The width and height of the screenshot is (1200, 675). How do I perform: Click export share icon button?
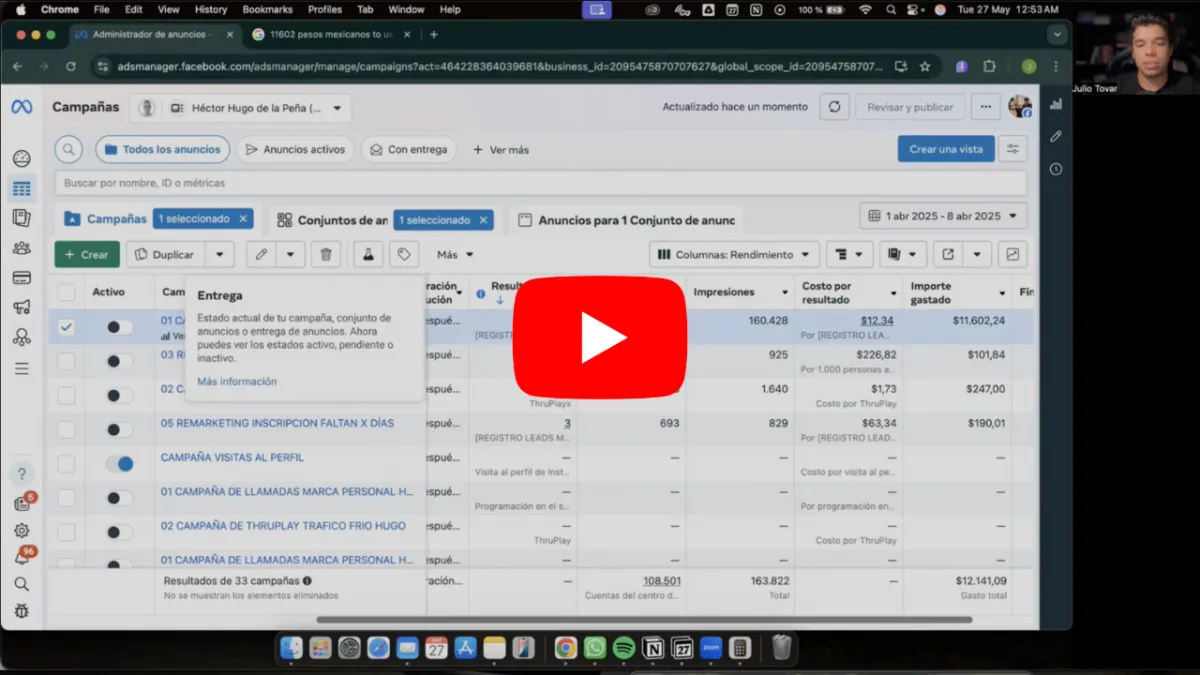pos(948,255)
